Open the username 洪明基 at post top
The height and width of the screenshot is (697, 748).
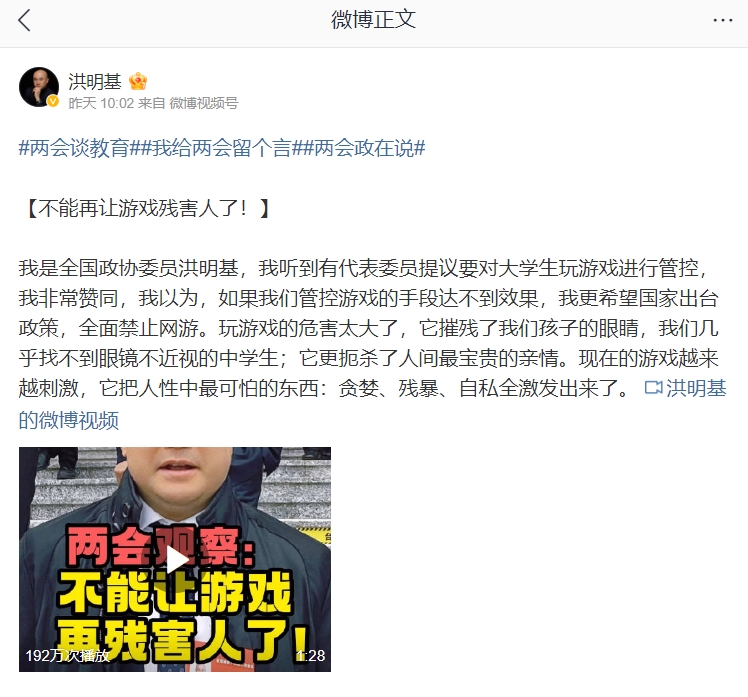(95, 81)
